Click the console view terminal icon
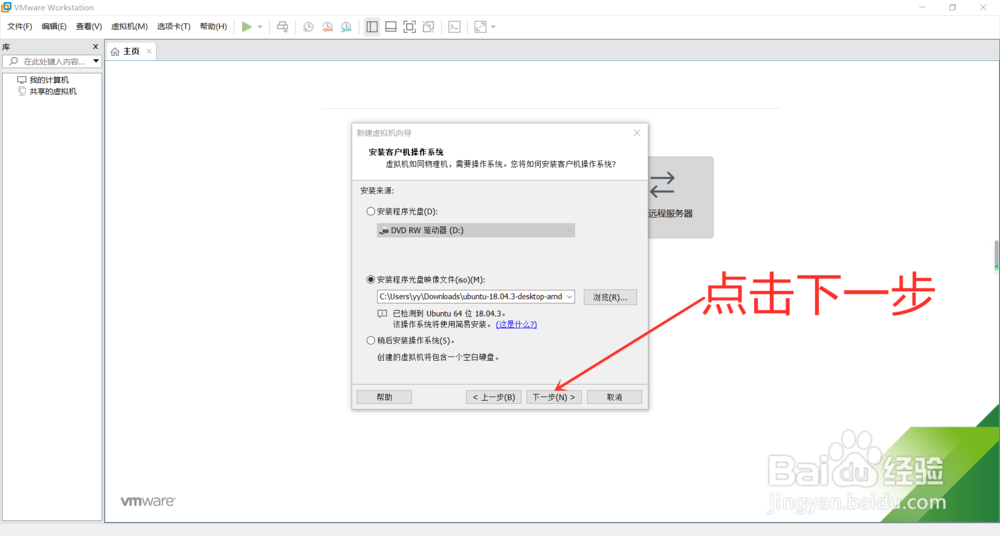This screenshot has height=536, width=1000. [454, 27]
